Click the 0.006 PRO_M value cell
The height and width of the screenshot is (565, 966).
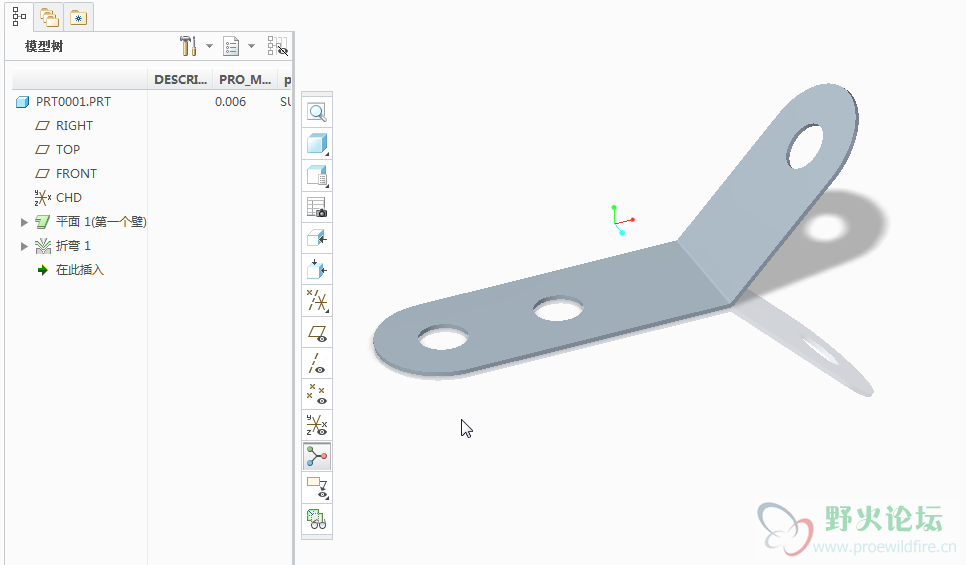tap(230, 102)
